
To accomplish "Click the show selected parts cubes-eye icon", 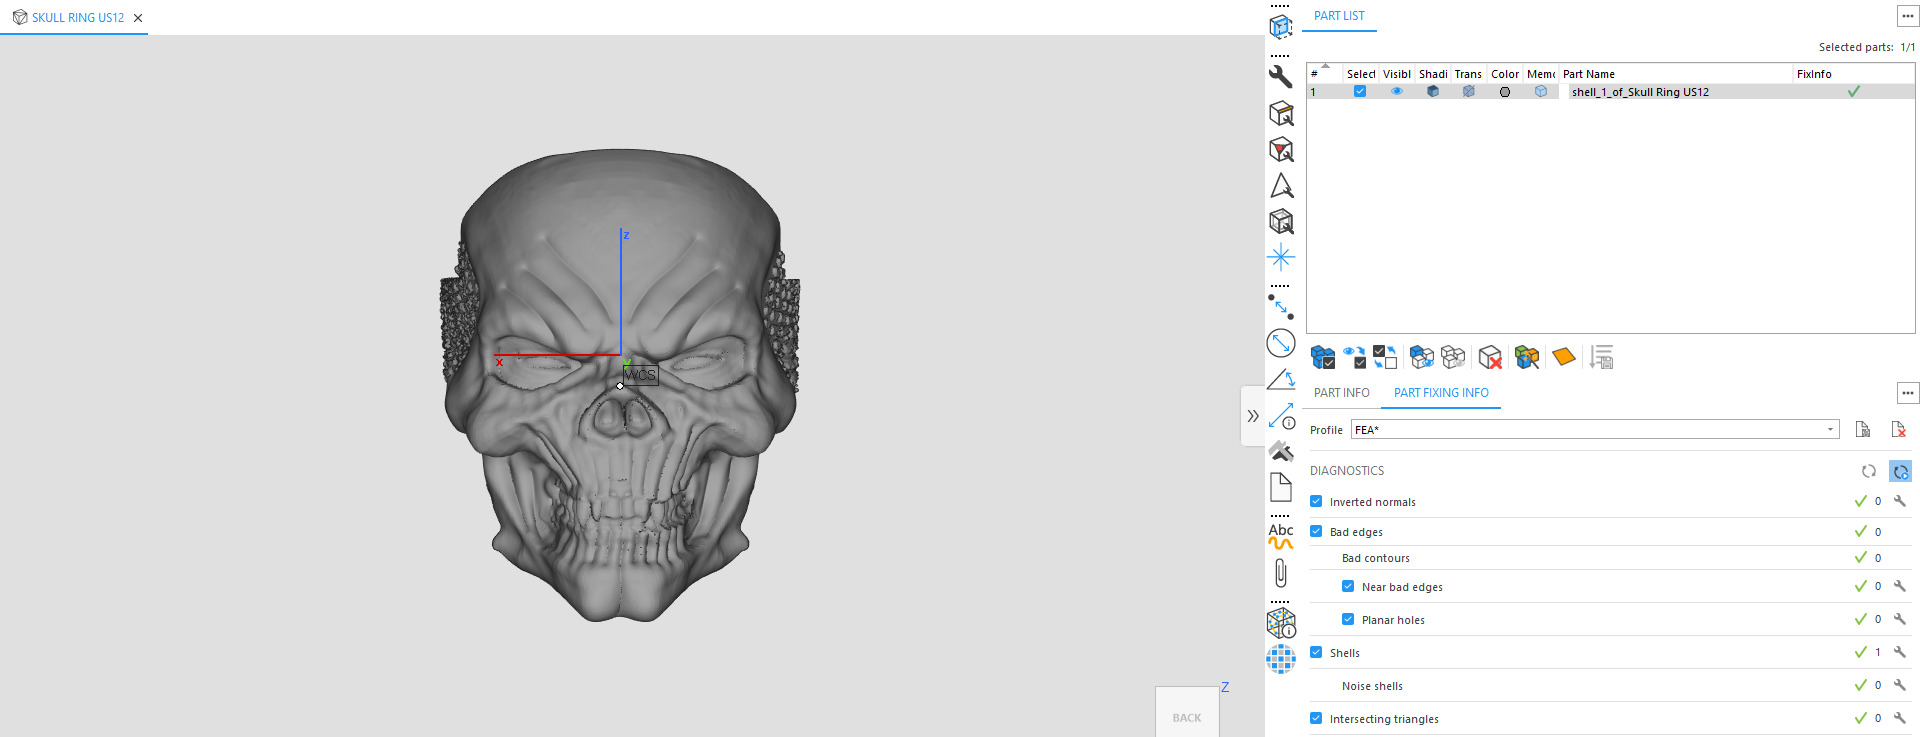I will coord(1422,357).
